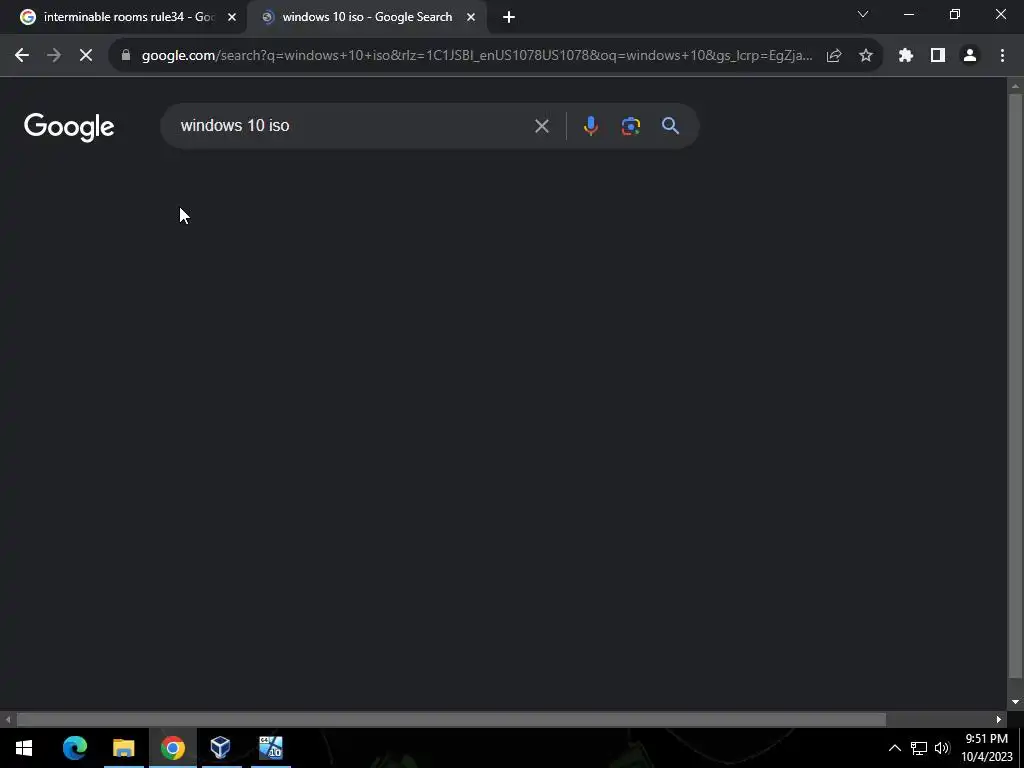Click the scroll-left arrow
This screenshot has height=768, width=1024.
8,720
